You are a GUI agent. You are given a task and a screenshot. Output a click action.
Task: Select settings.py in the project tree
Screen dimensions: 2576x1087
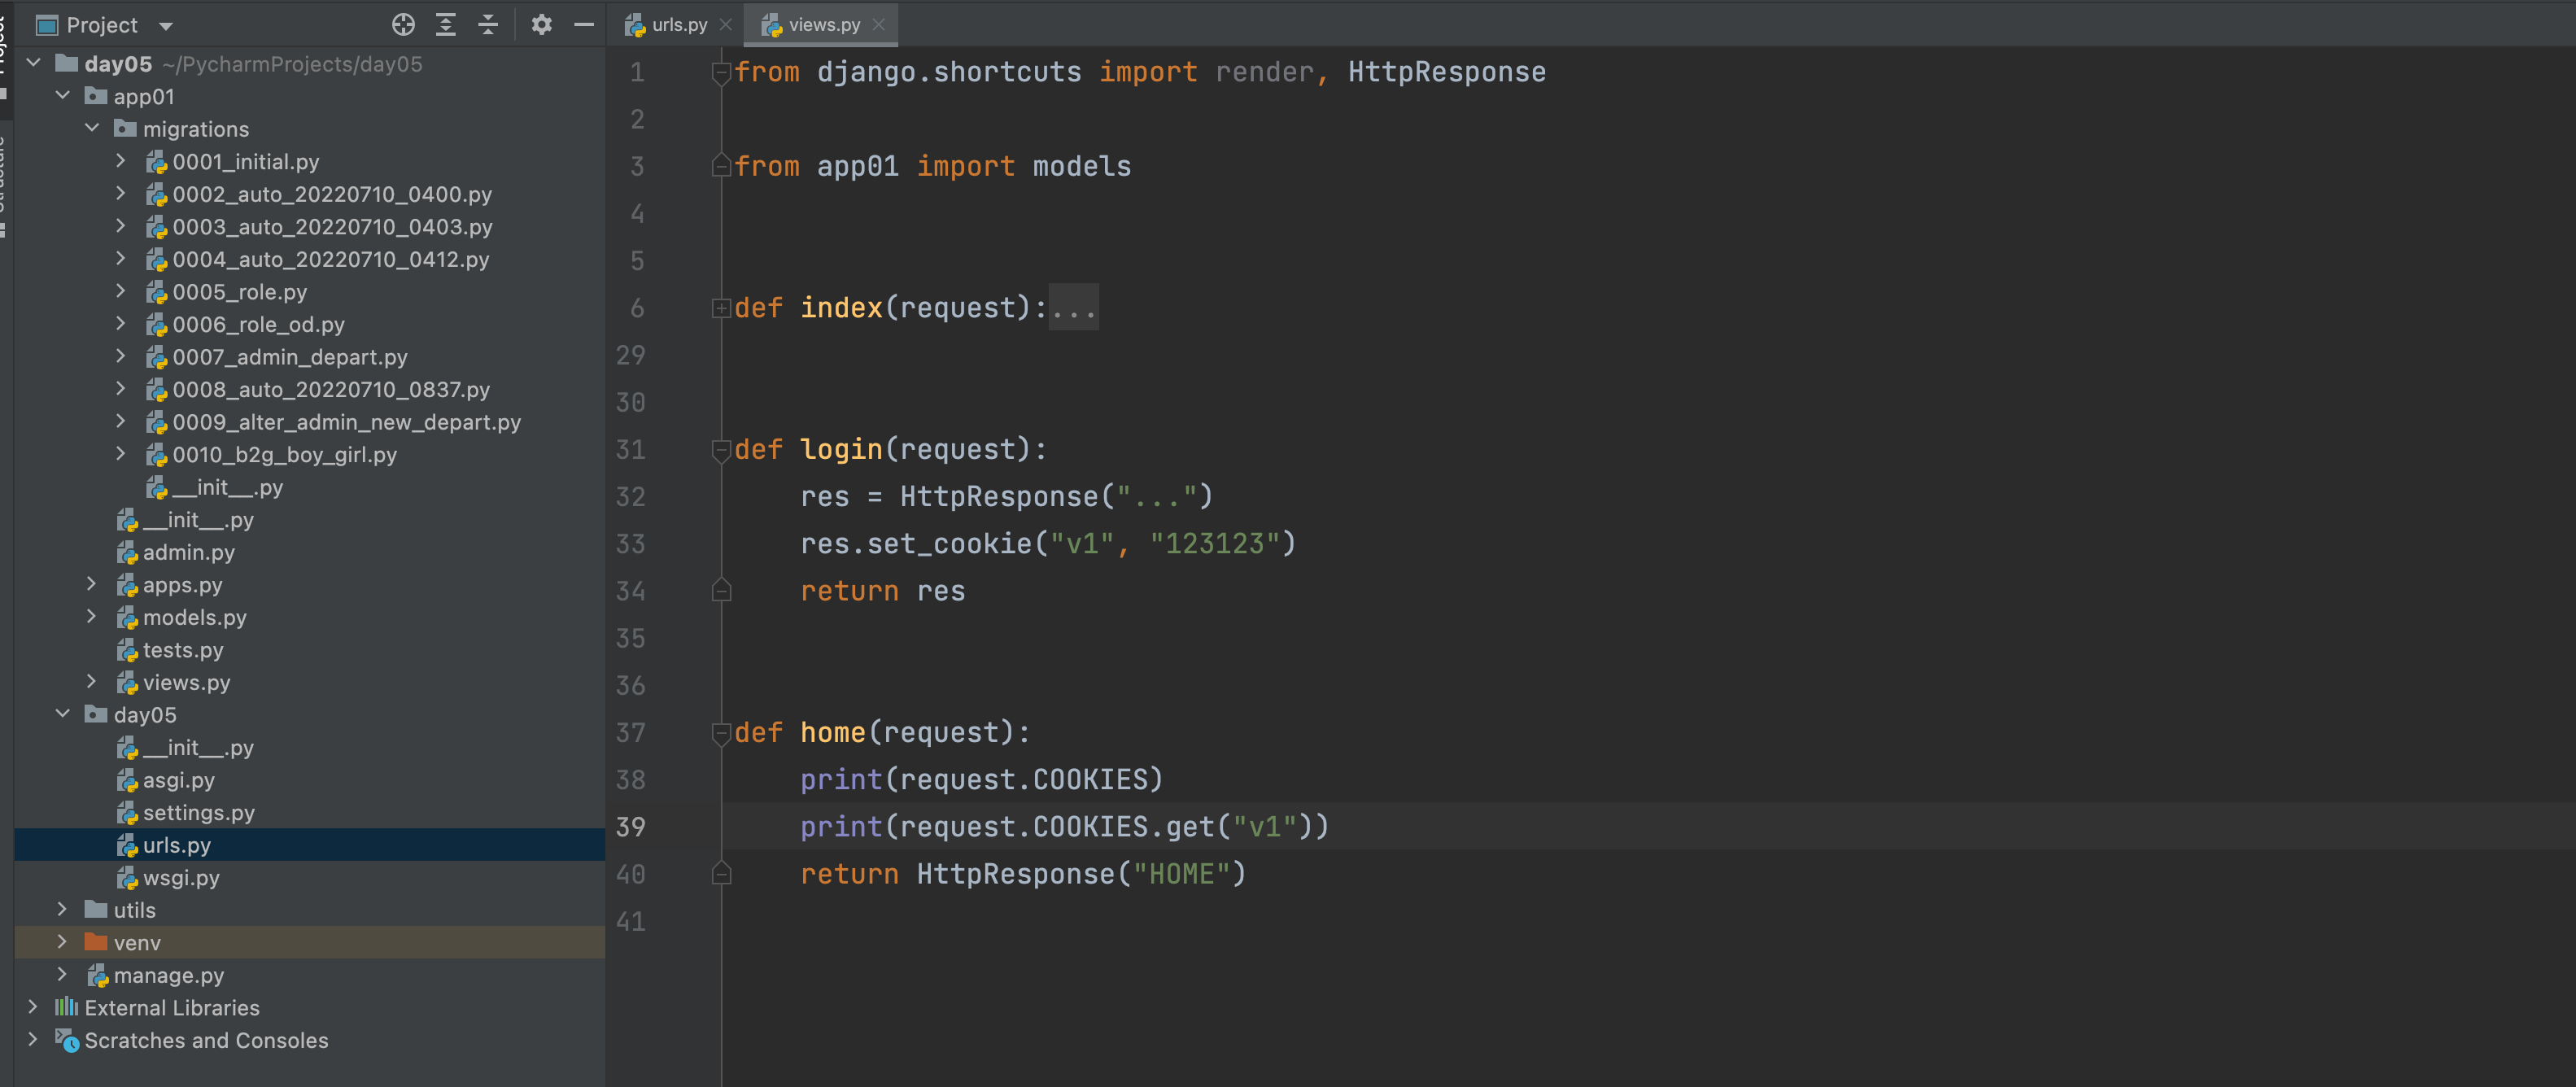pyautogui.click(x=198, y=813)
